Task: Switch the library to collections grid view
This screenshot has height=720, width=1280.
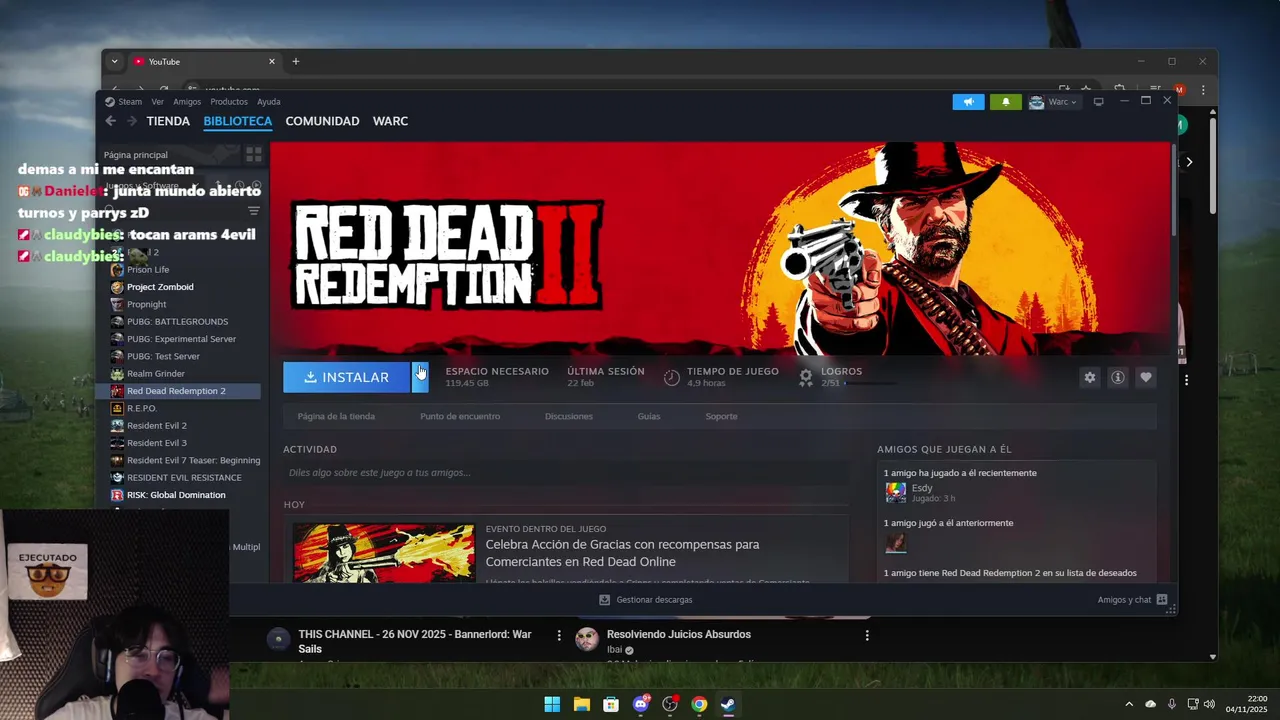Action: [254, 155]
